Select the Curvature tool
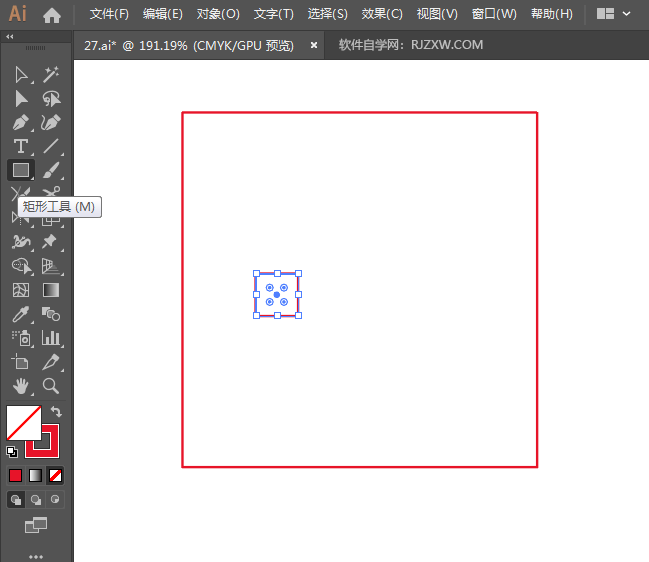Image resolution: width=649 pixels, height=562 pixels. tap(51, 122)
